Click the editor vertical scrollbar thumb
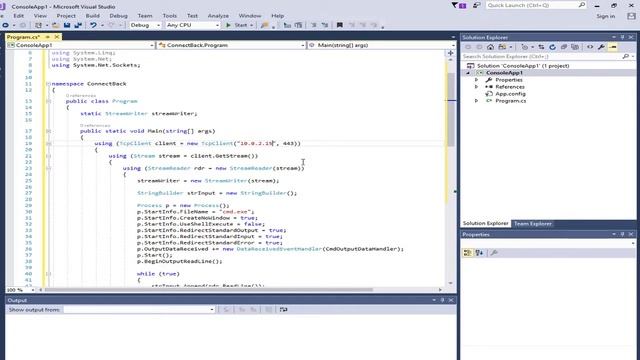This screenshot has height=360, width=640. click(451, 109)
